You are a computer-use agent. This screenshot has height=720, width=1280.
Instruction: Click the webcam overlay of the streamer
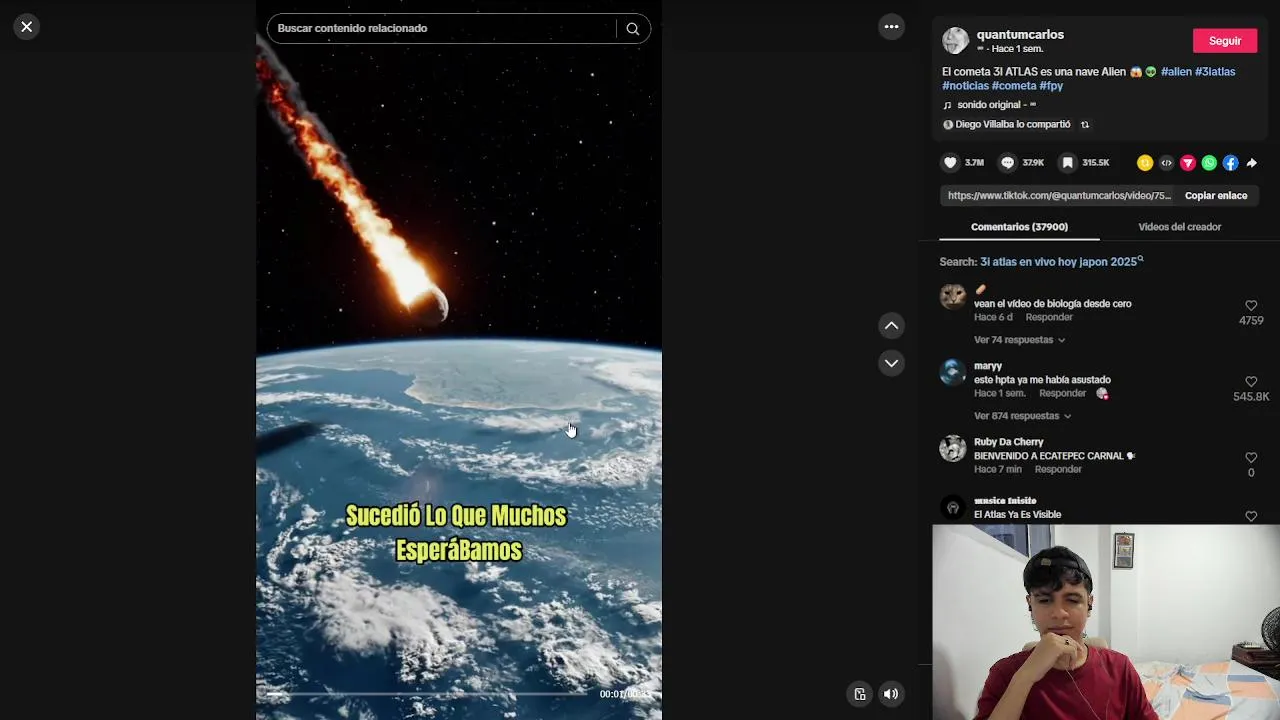pyautogui.click(x=1106, y=622)
